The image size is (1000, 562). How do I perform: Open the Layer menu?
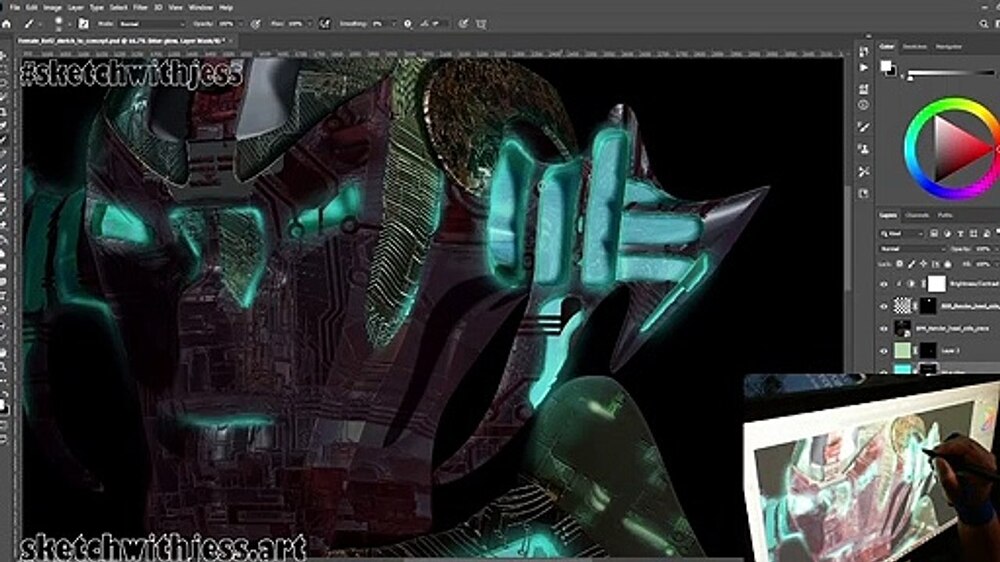(75, 8)
